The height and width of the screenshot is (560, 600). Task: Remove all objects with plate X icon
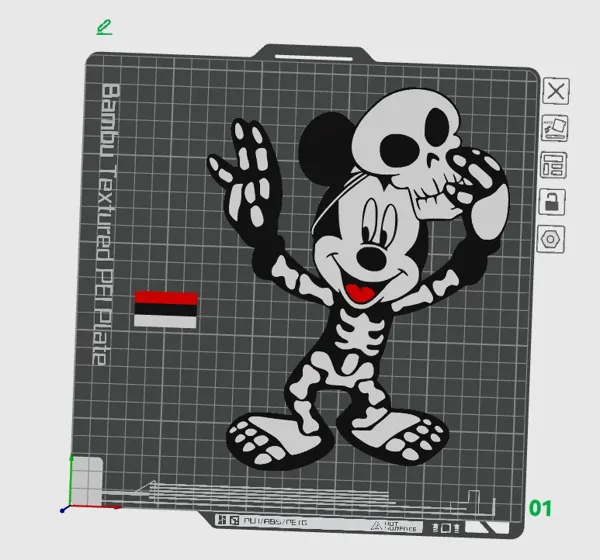556,91
